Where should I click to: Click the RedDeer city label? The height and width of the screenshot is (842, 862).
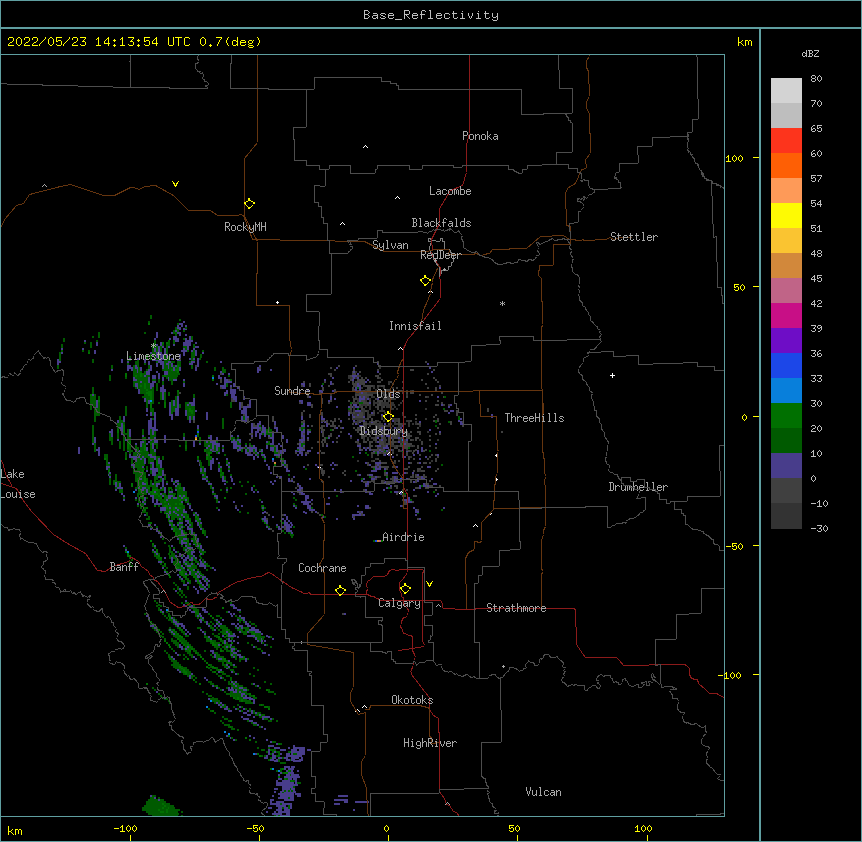440,255
